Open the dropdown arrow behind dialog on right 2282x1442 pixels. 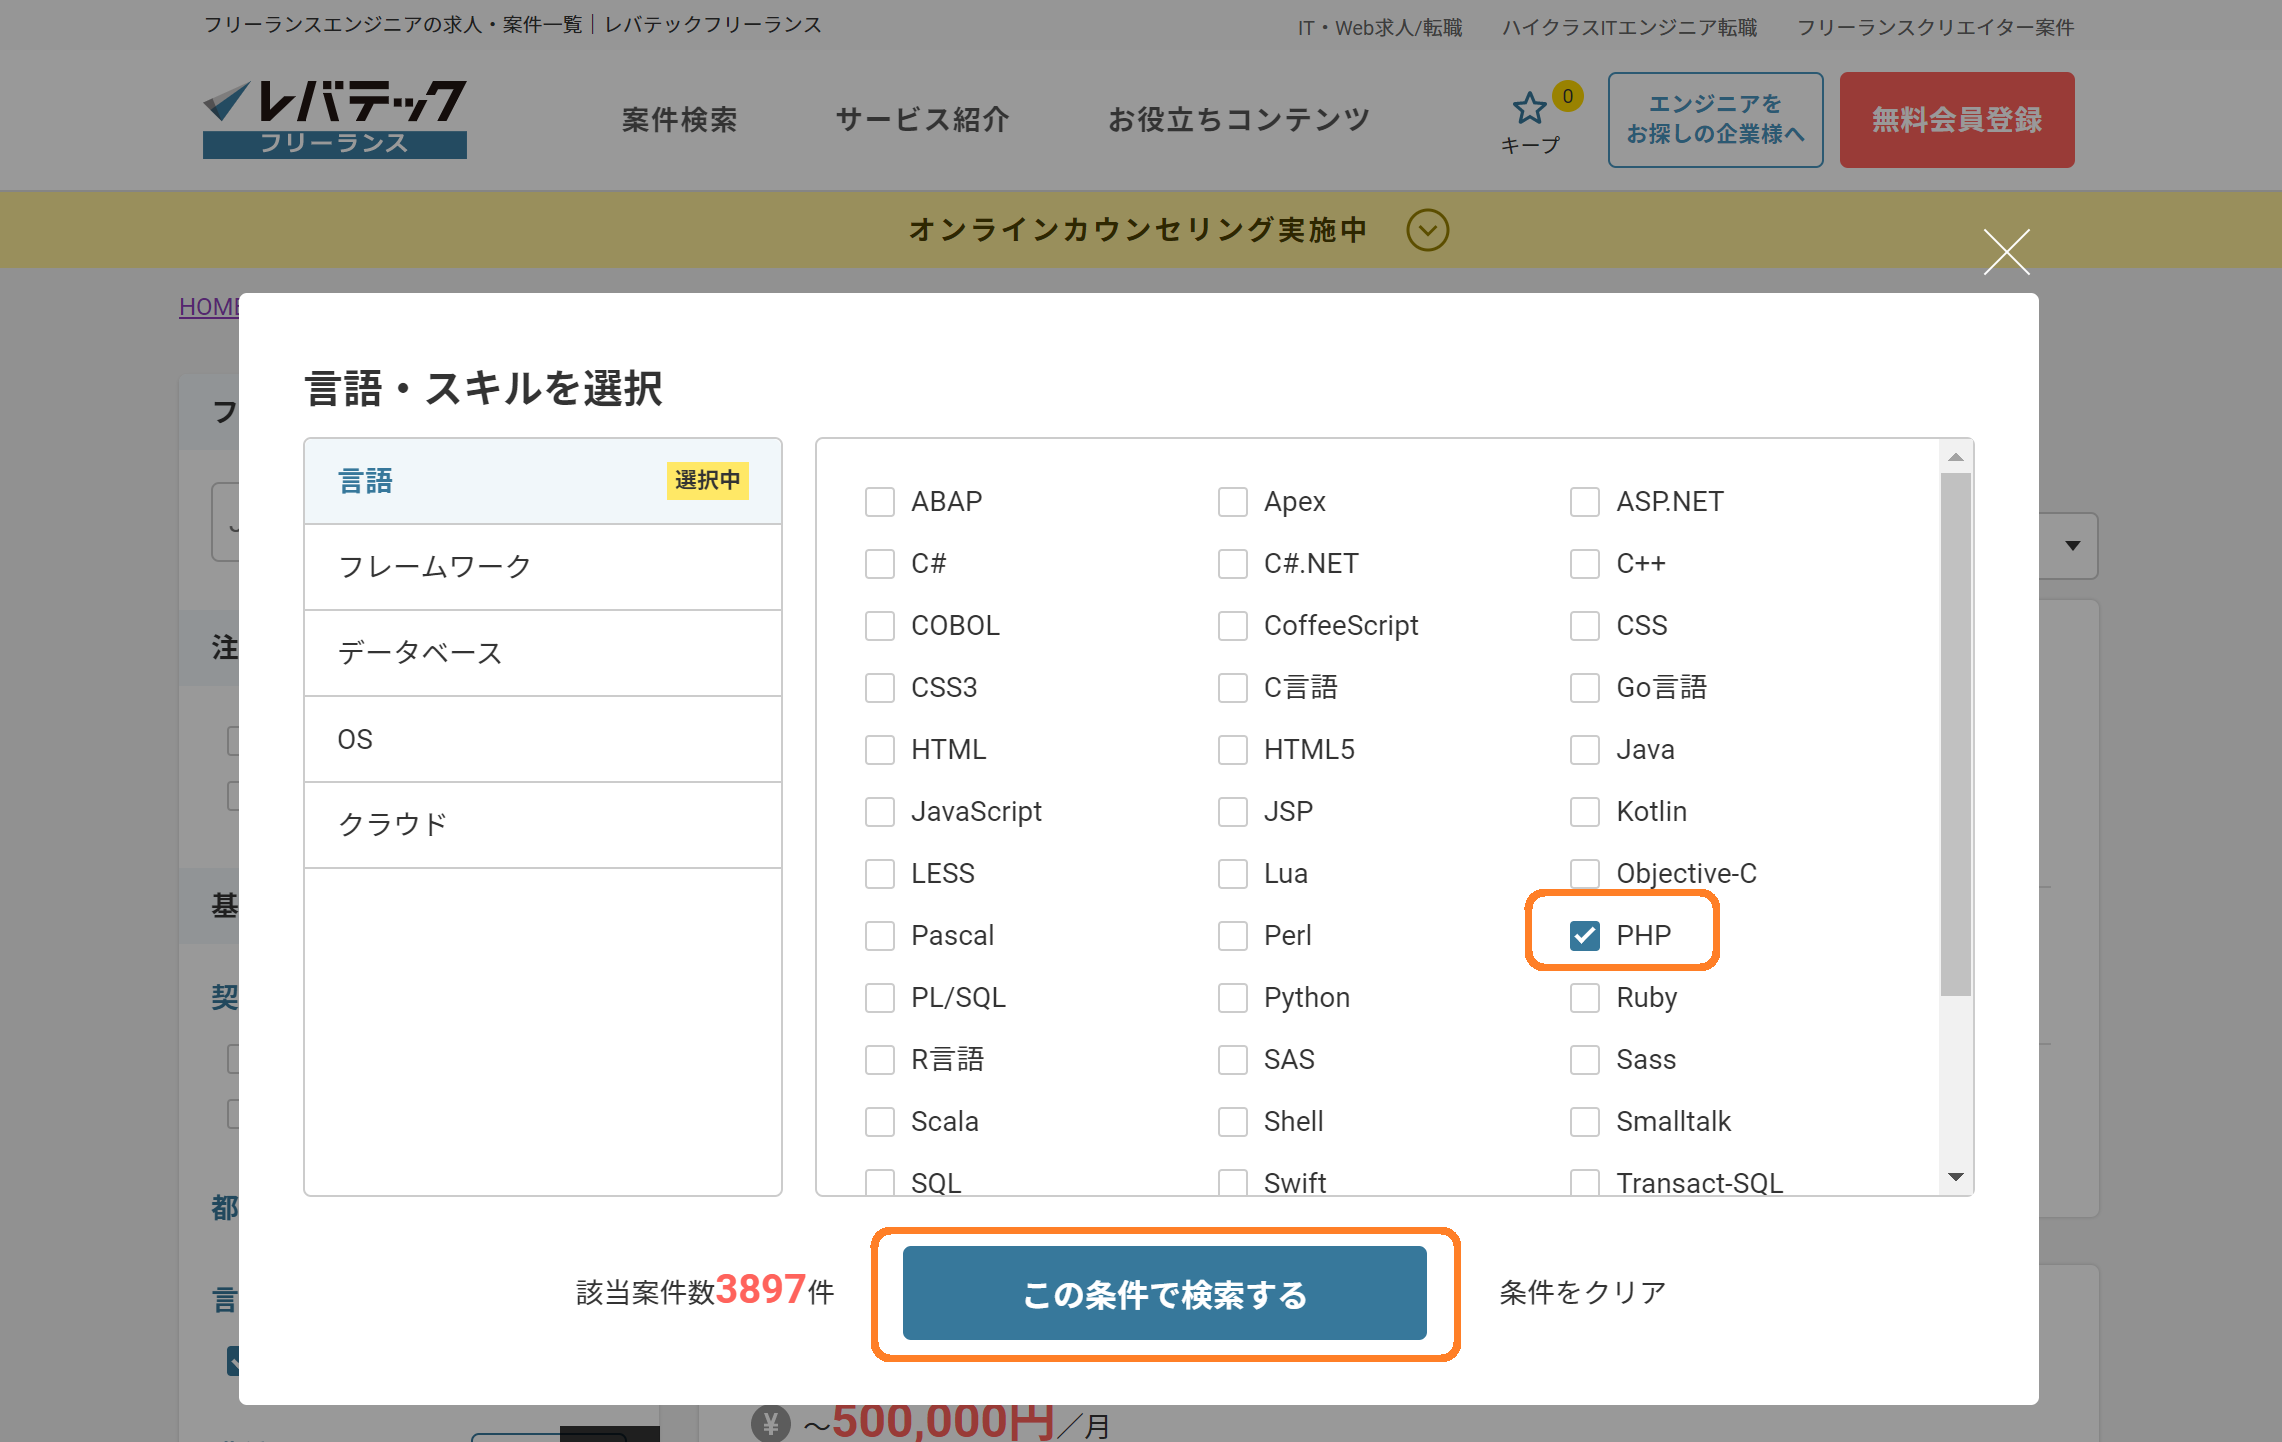point(2072,546)
